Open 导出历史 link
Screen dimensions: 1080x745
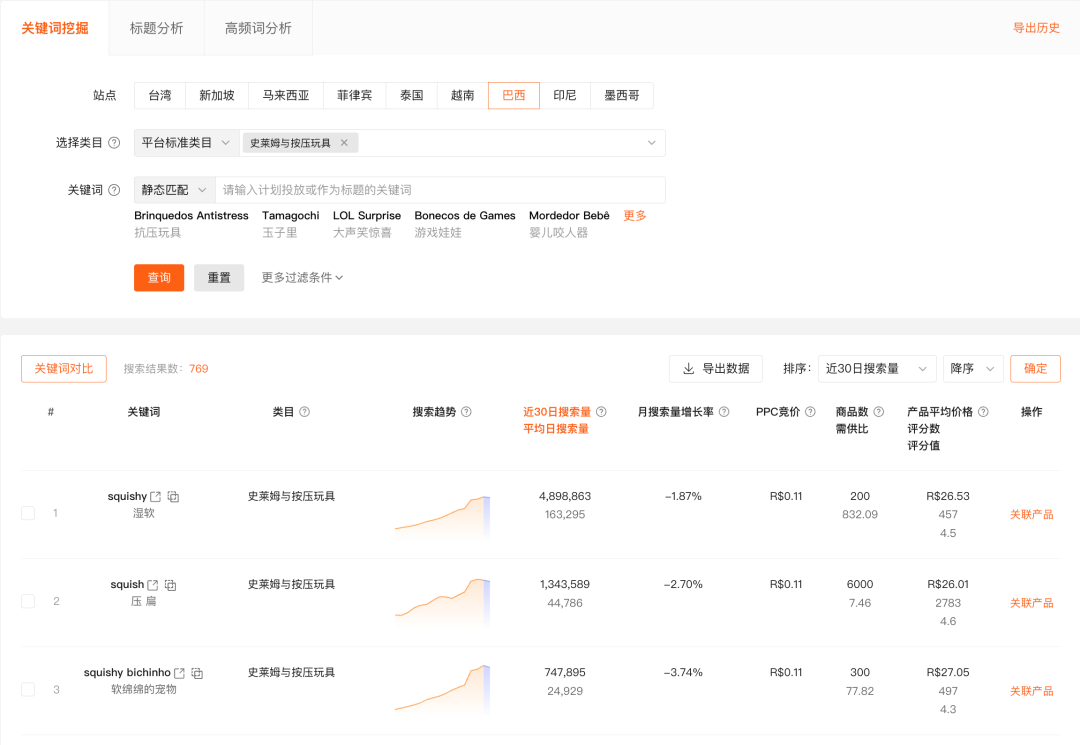pos(1036,28)
